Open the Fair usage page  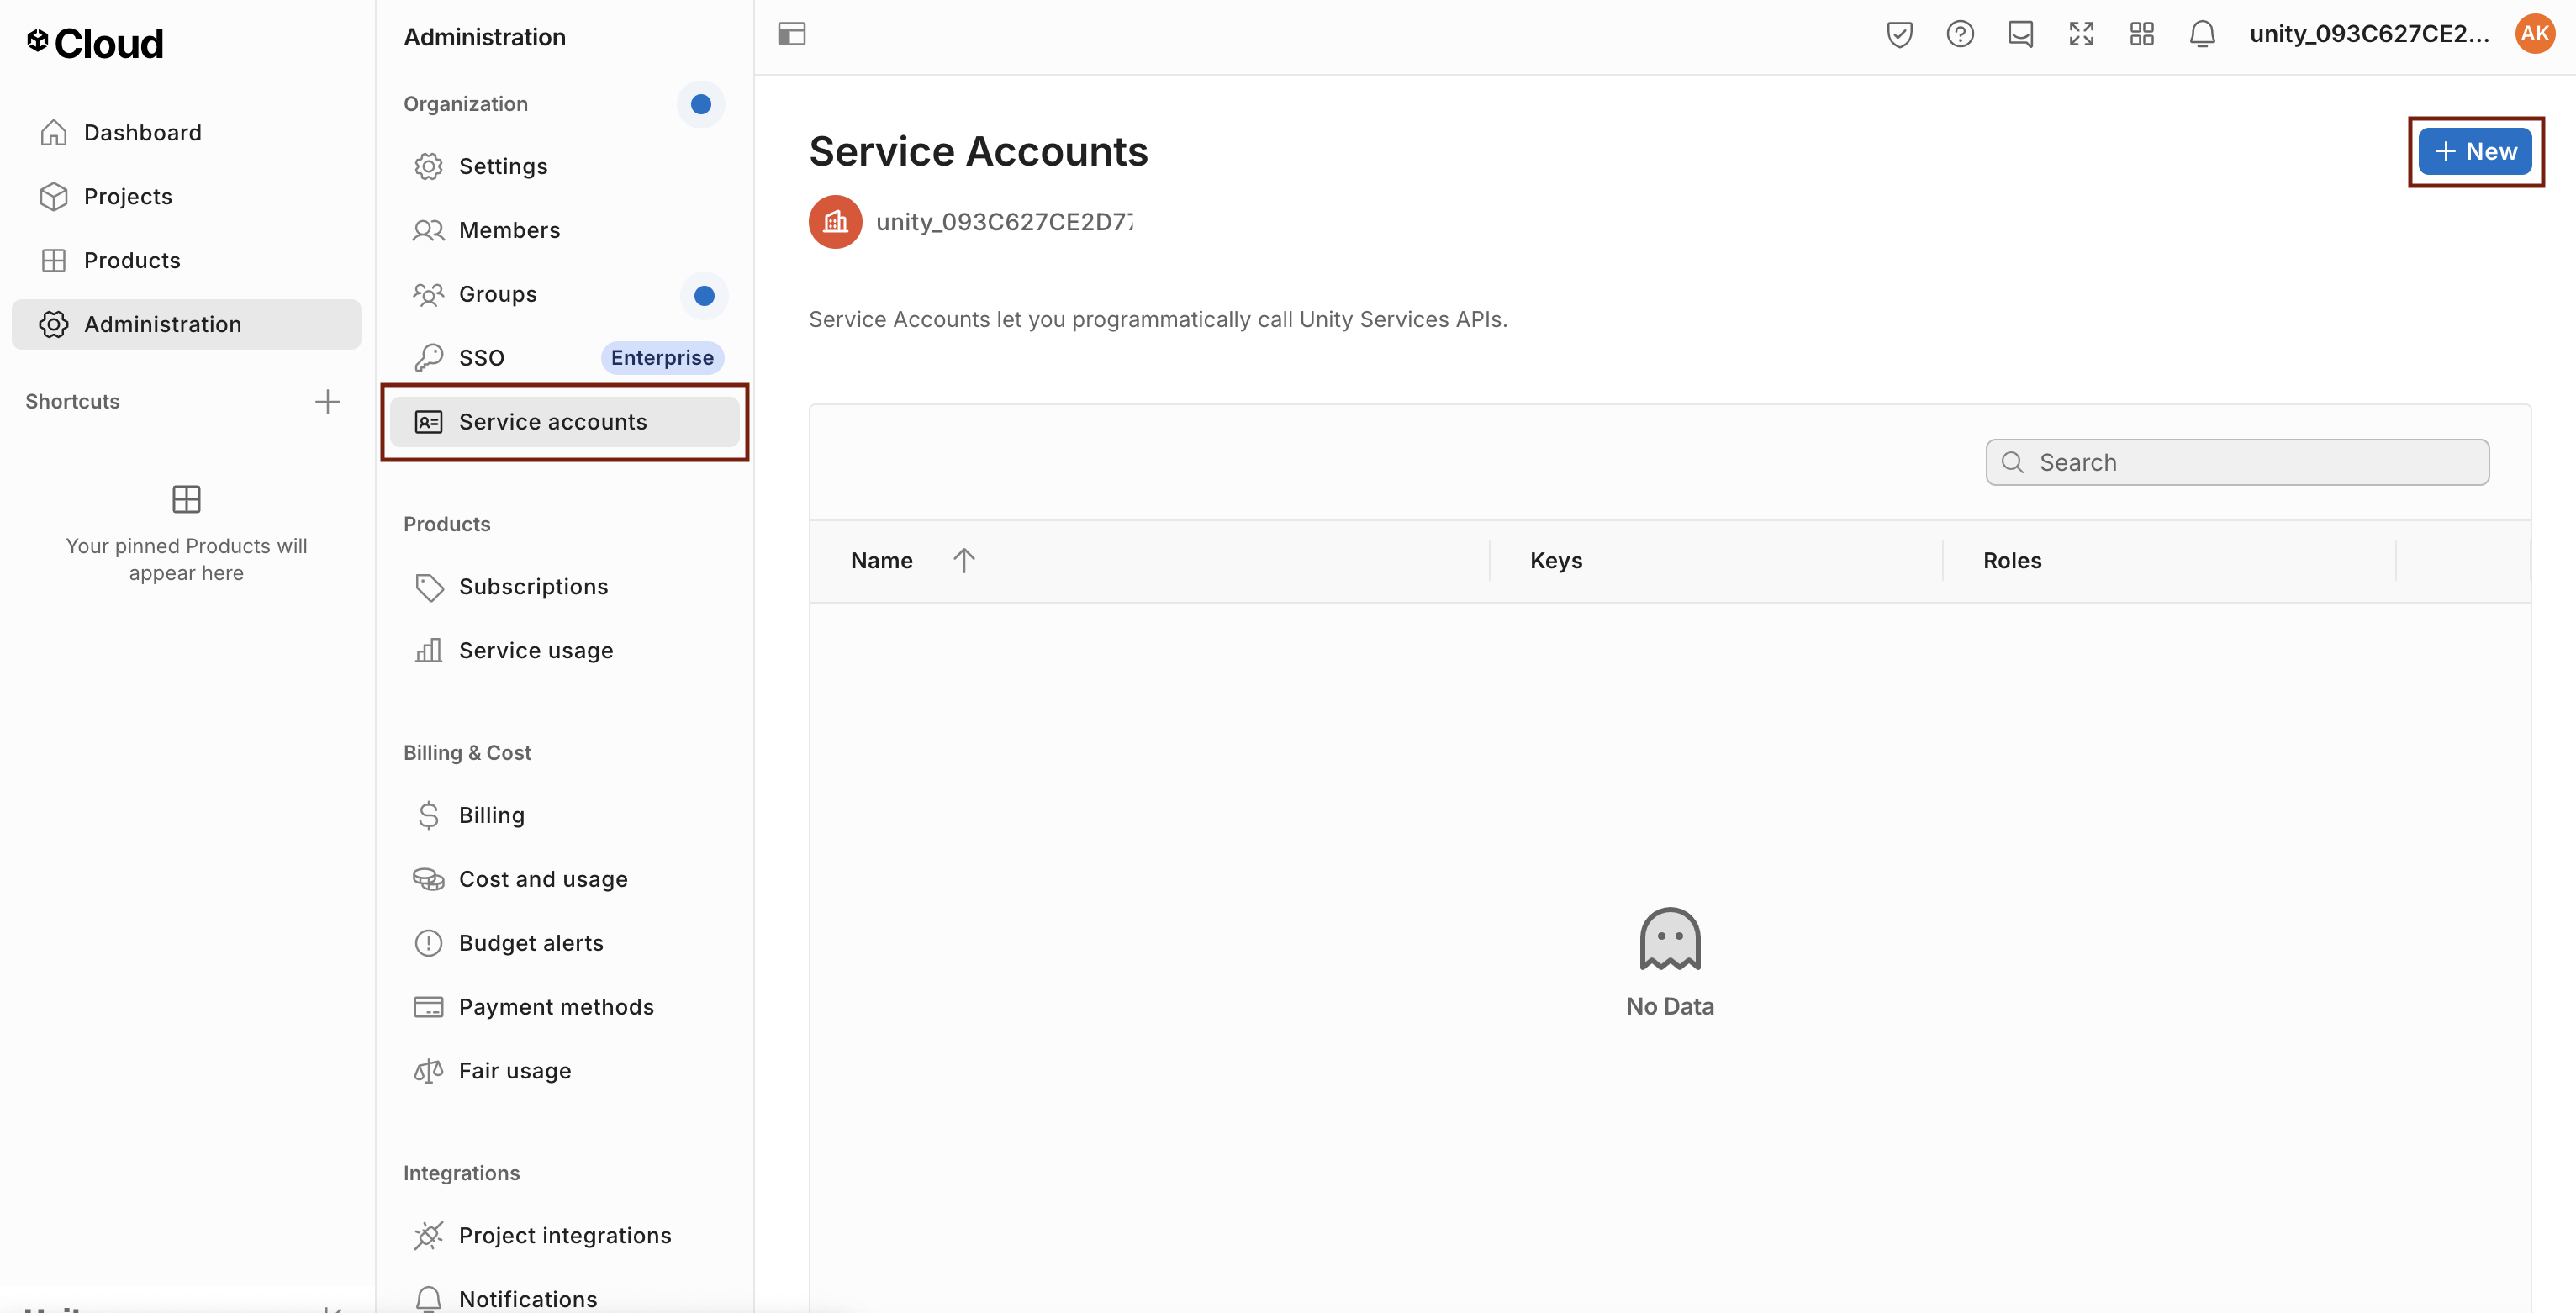pos(565,1071)
